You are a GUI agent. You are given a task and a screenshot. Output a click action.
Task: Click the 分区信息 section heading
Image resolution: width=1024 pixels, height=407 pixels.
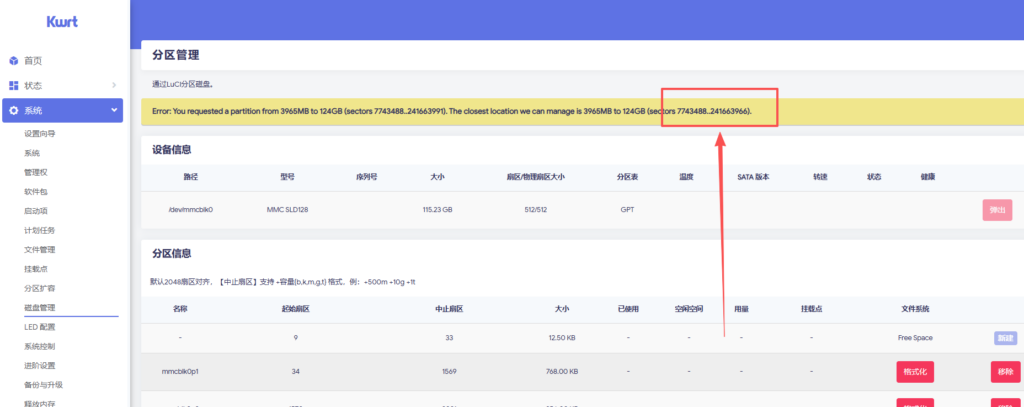click(172, 253)
